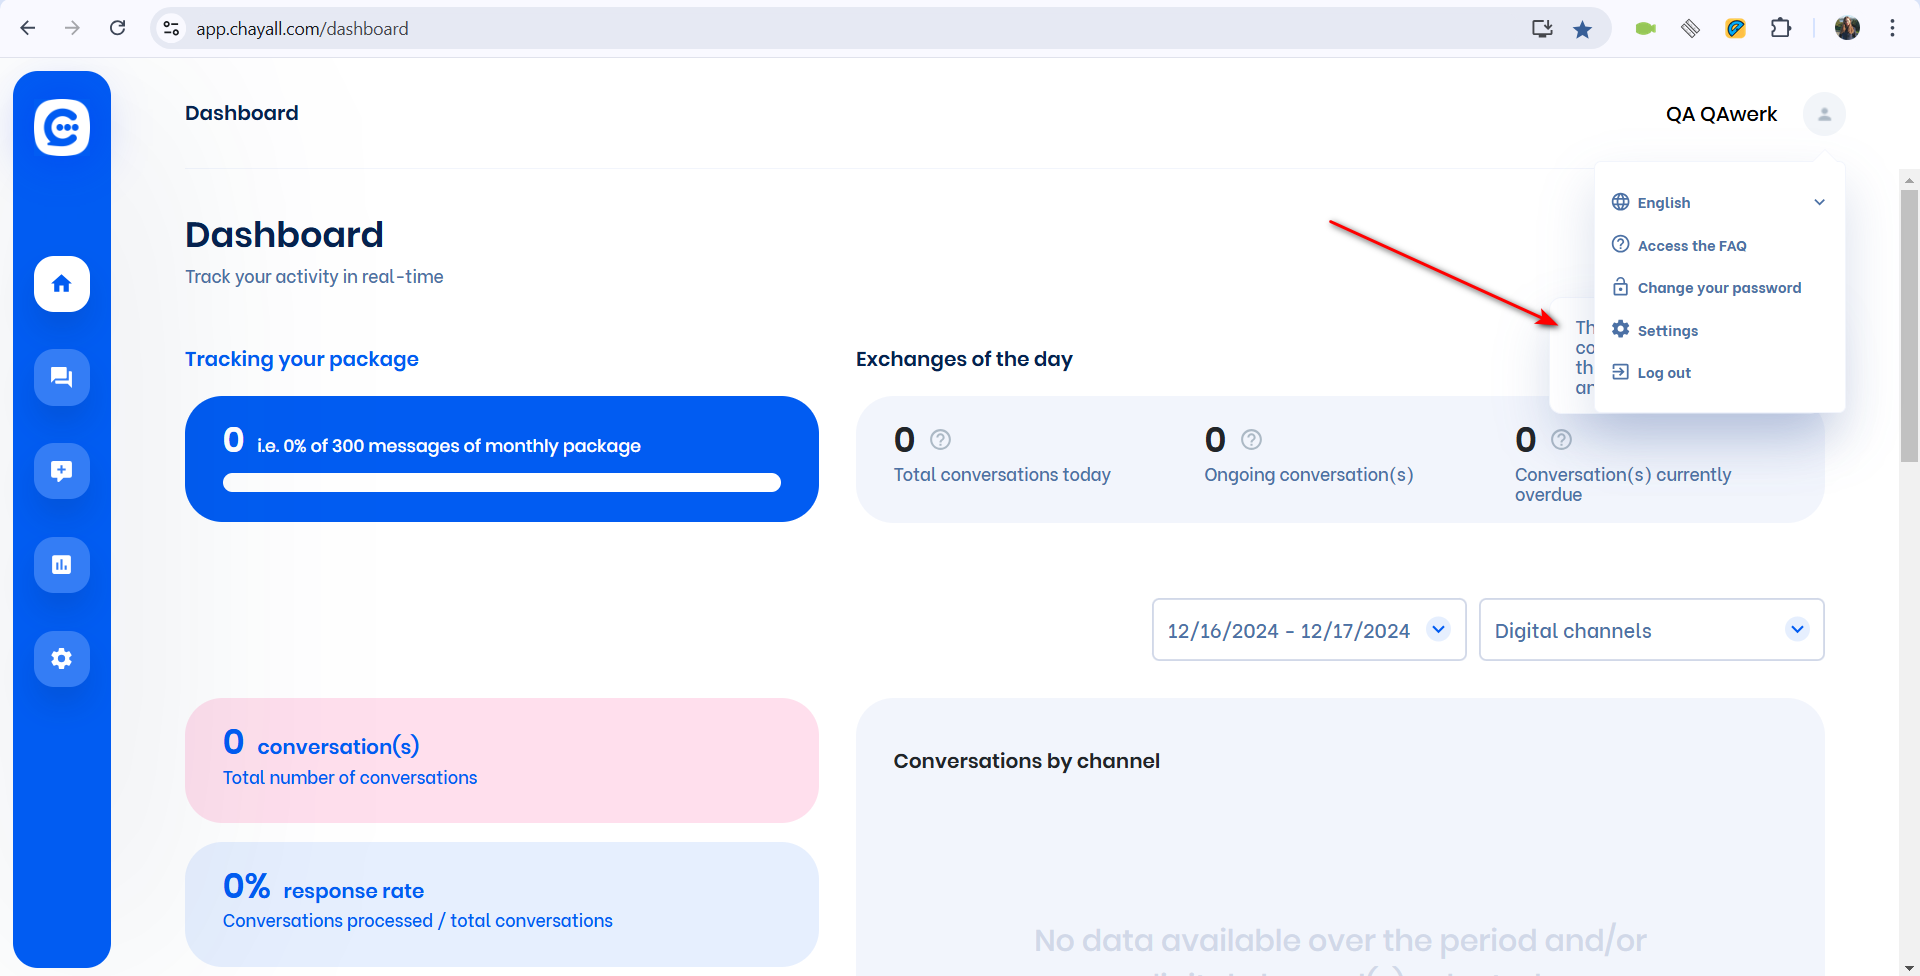Viewport: 1920px width, 976px height.
Task: Select Settings in the user menu
Action: tap(1656, 330)
